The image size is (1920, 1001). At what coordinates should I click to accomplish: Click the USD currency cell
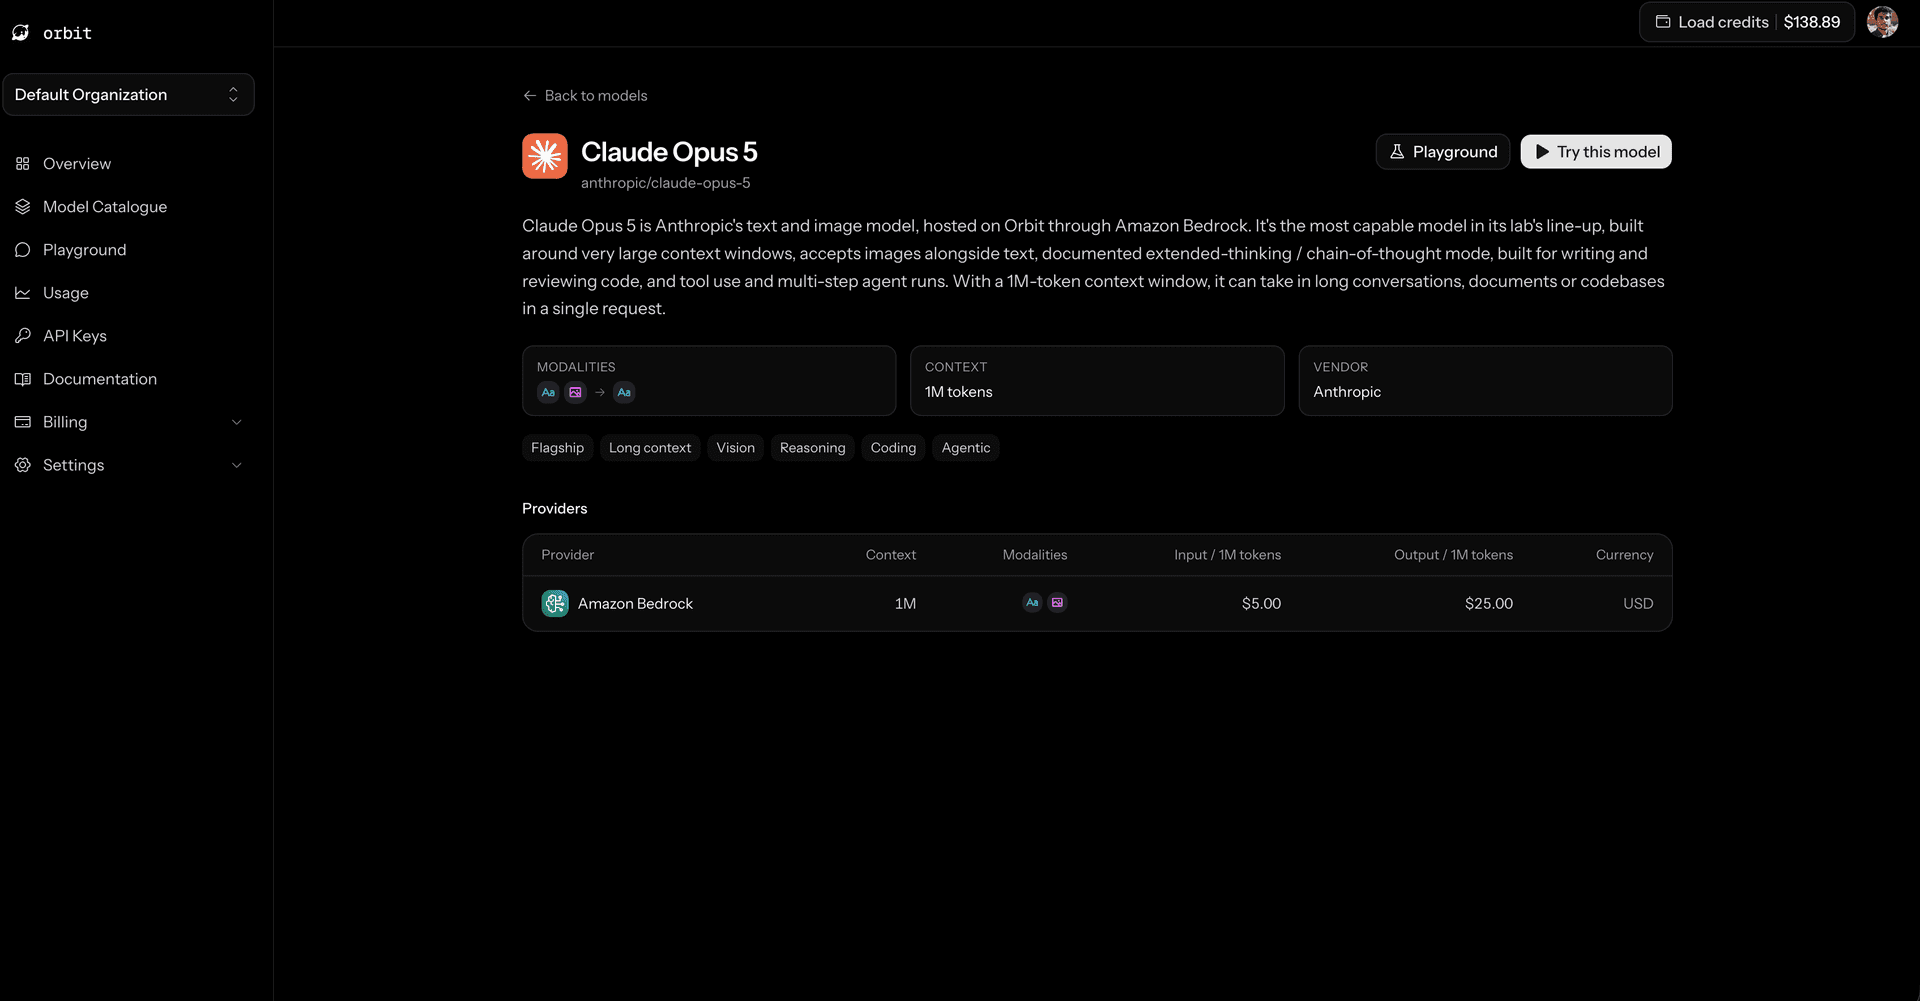click(x=1638, y=604)
